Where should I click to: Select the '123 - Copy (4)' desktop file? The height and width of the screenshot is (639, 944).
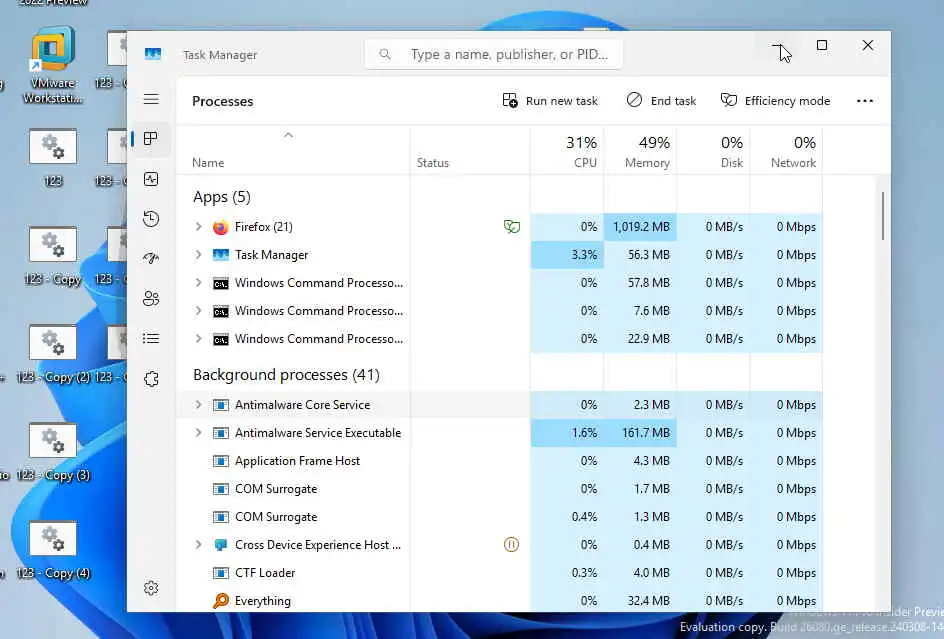53,550
